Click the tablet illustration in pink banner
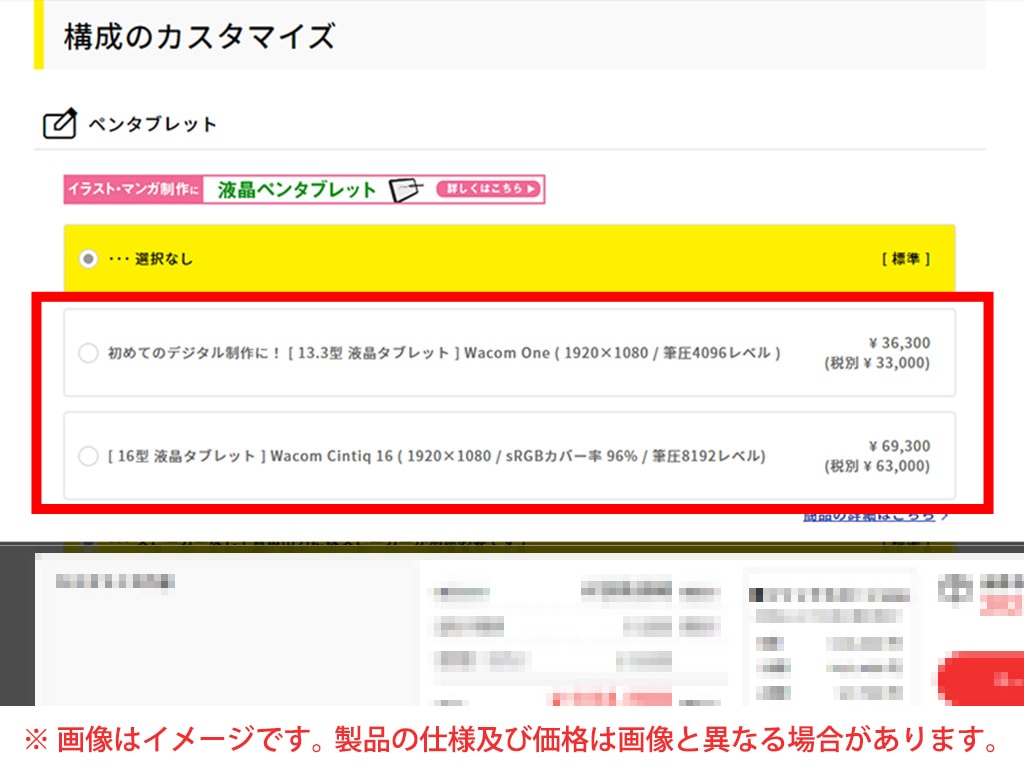Screen dimensions: 1024x768 click(x=406, y=190)
